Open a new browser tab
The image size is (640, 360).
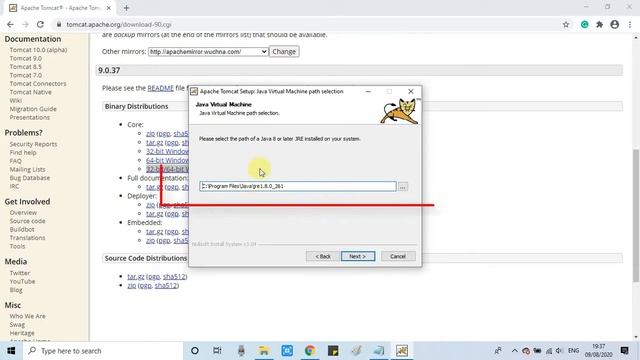point(126,8)
